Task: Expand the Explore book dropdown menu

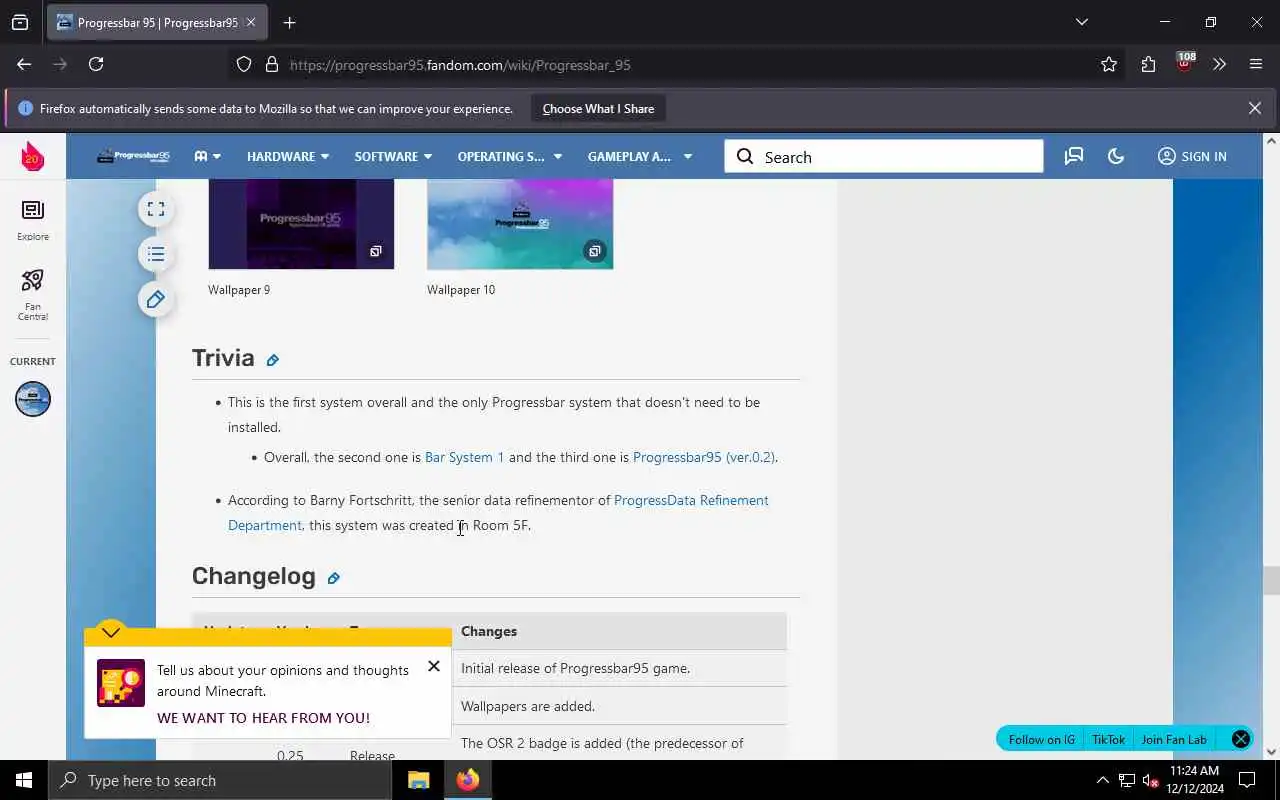Action: [x=207, y=156]
